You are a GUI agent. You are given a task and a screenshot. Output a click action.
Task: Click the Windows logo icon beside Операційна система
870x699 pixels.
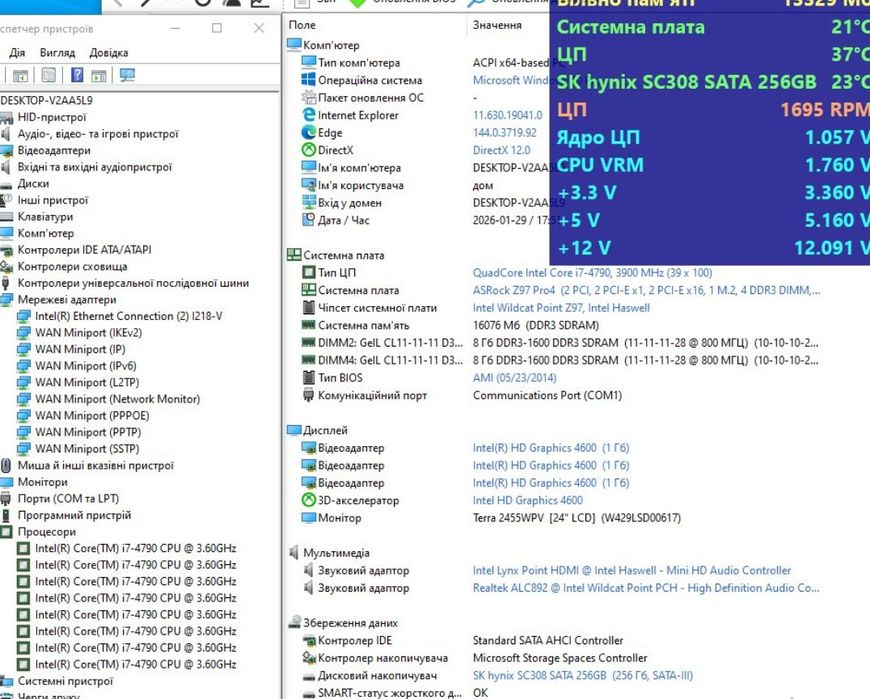point(308,80)
